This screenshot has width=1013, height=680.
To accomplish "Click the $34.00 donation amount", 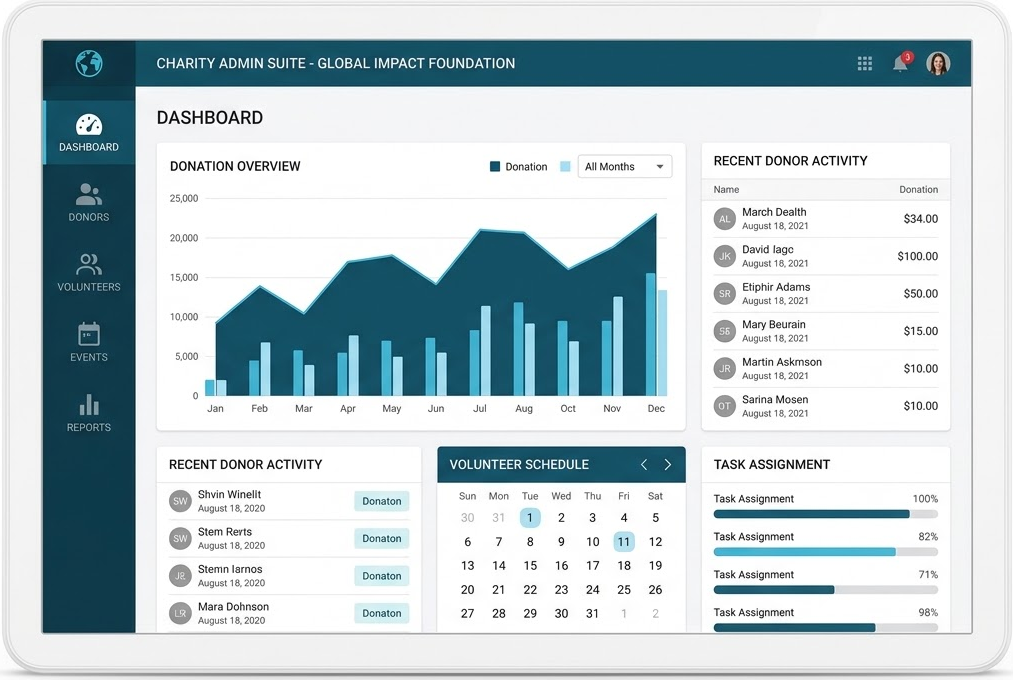I will [921, 219].
